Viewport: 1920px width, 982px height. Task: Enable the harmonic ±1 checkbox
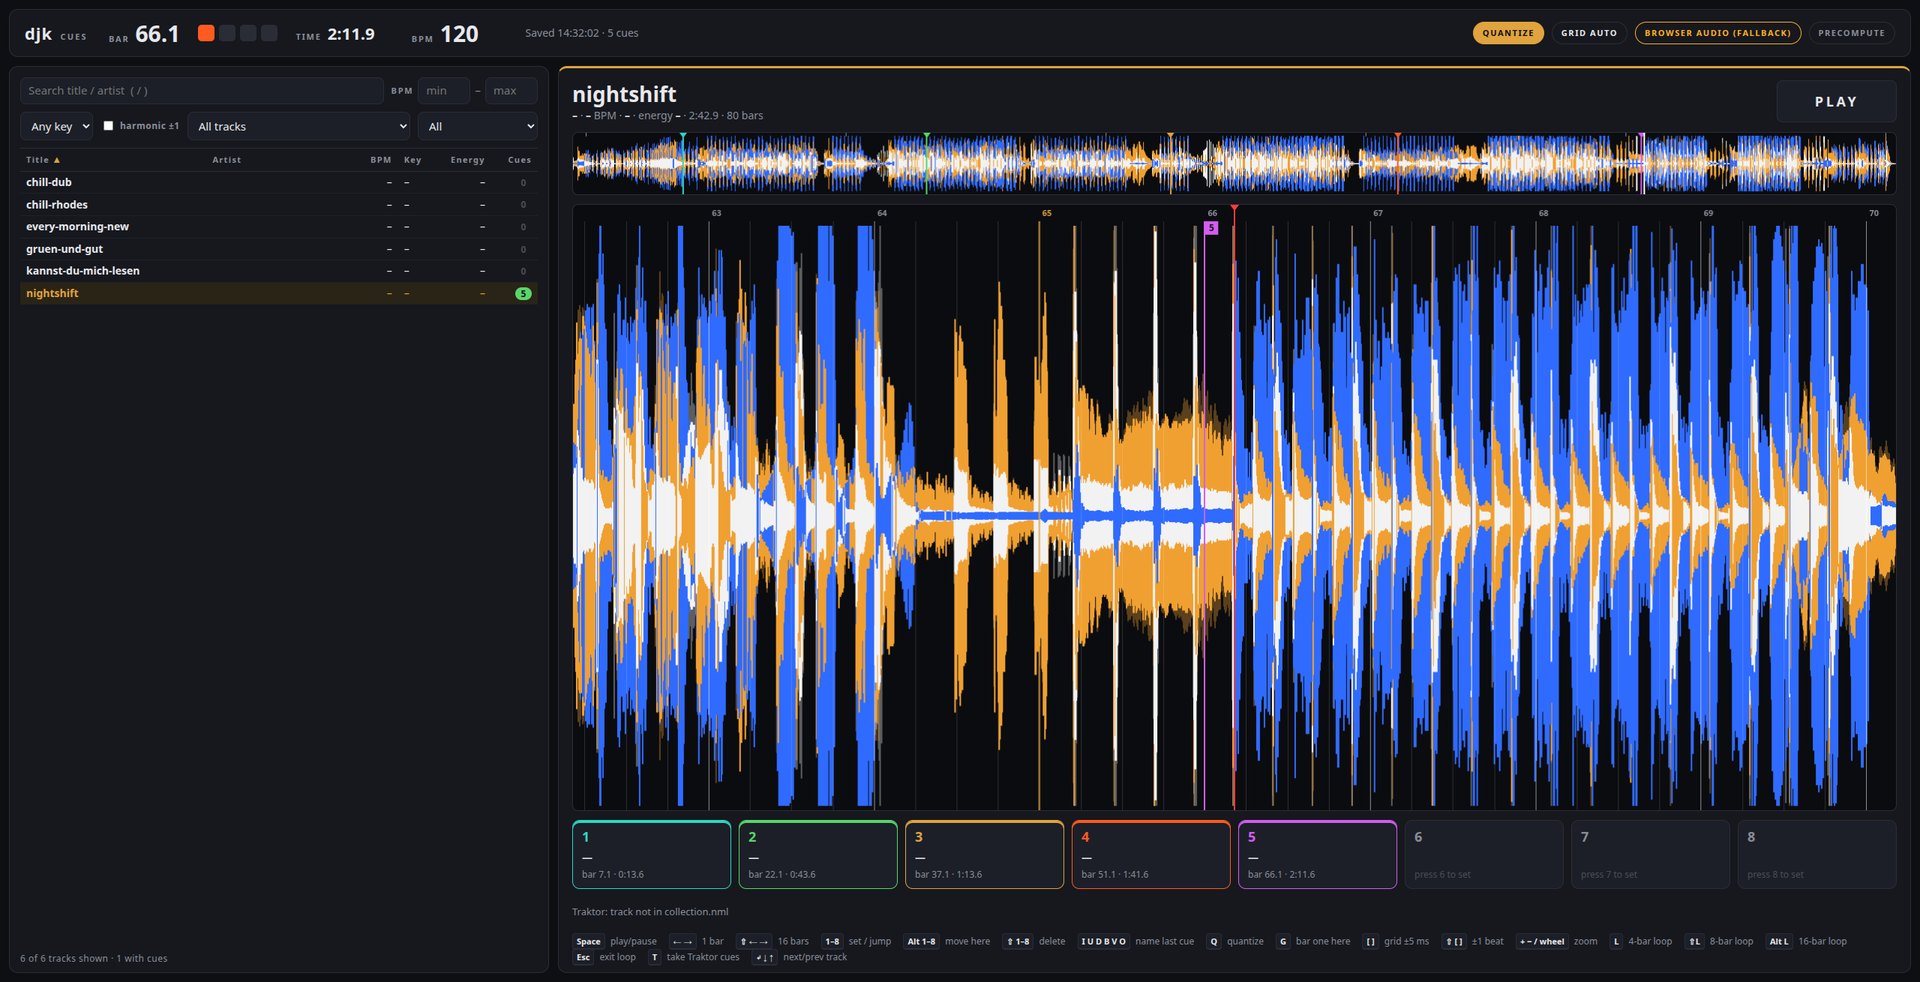pyautogui.click(x=109, y=126)
